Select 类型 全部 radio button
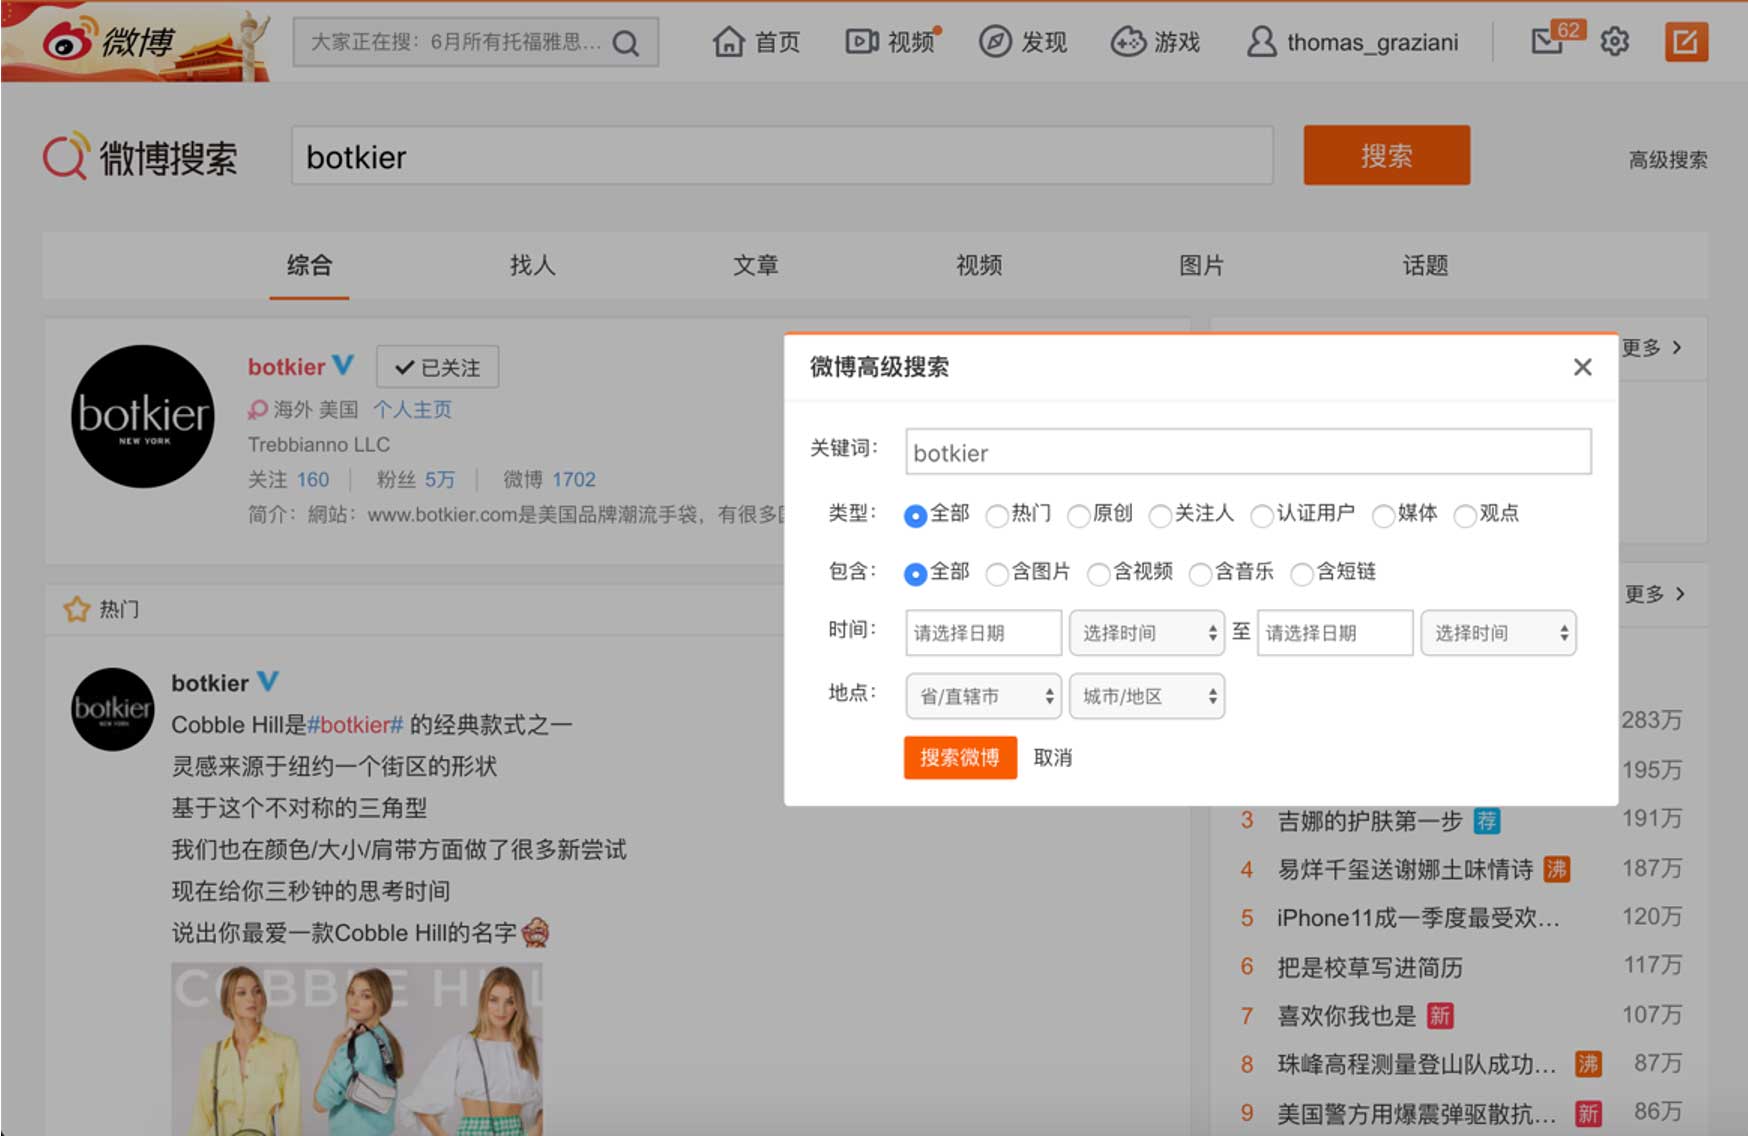The image size is (1748, 1136). [x=914, y=515]
